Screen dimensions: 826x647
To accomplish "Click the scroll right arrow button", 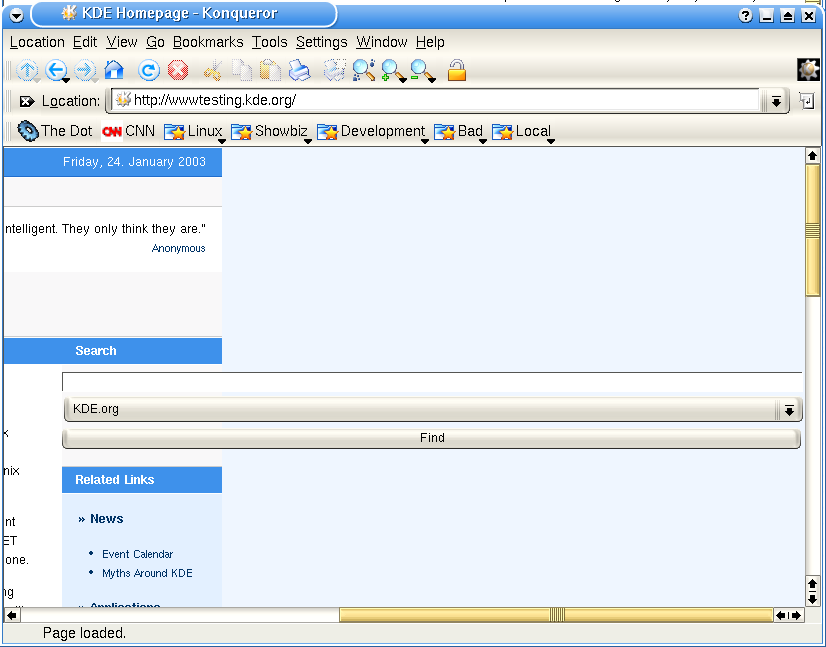I will (x=796, y=615).
